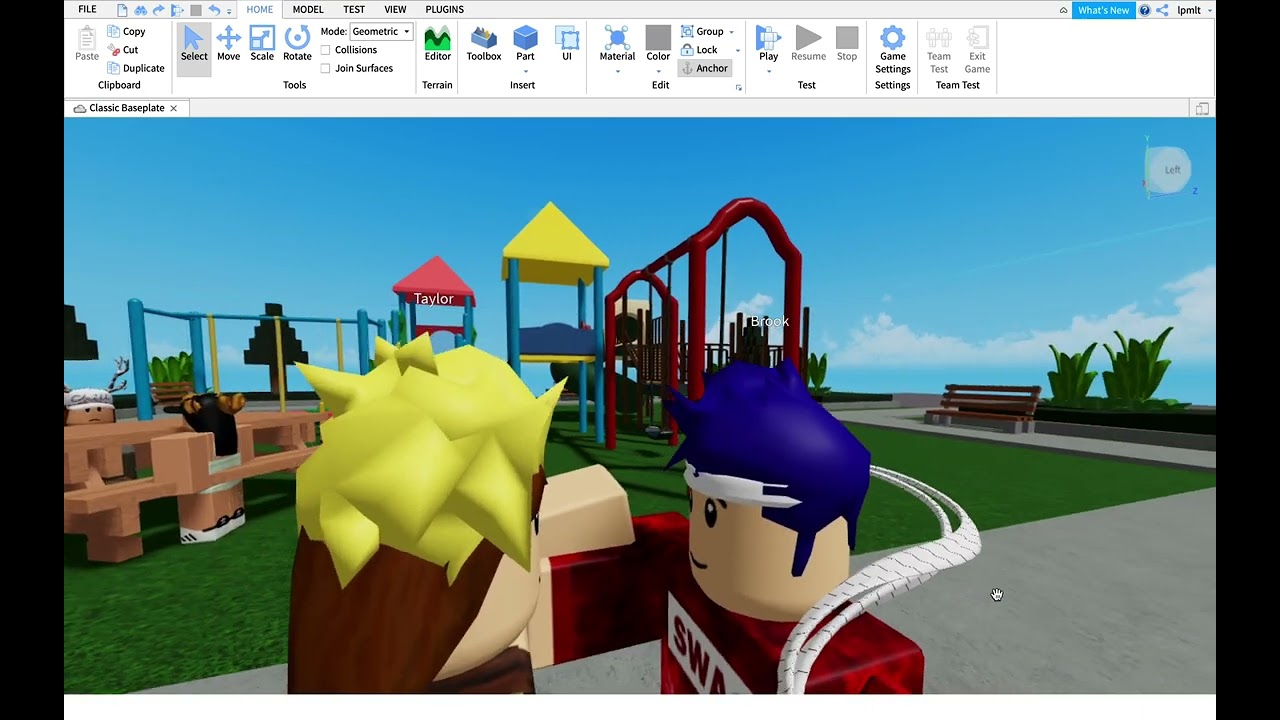Open the help question mark icon

1145,10
